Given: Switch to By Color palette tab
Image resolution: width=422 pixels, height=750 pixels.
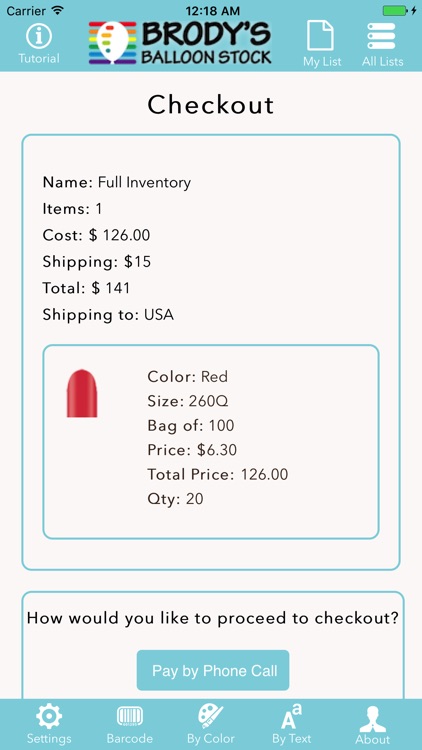Looking at the screenshot, I should pos(211,724).
